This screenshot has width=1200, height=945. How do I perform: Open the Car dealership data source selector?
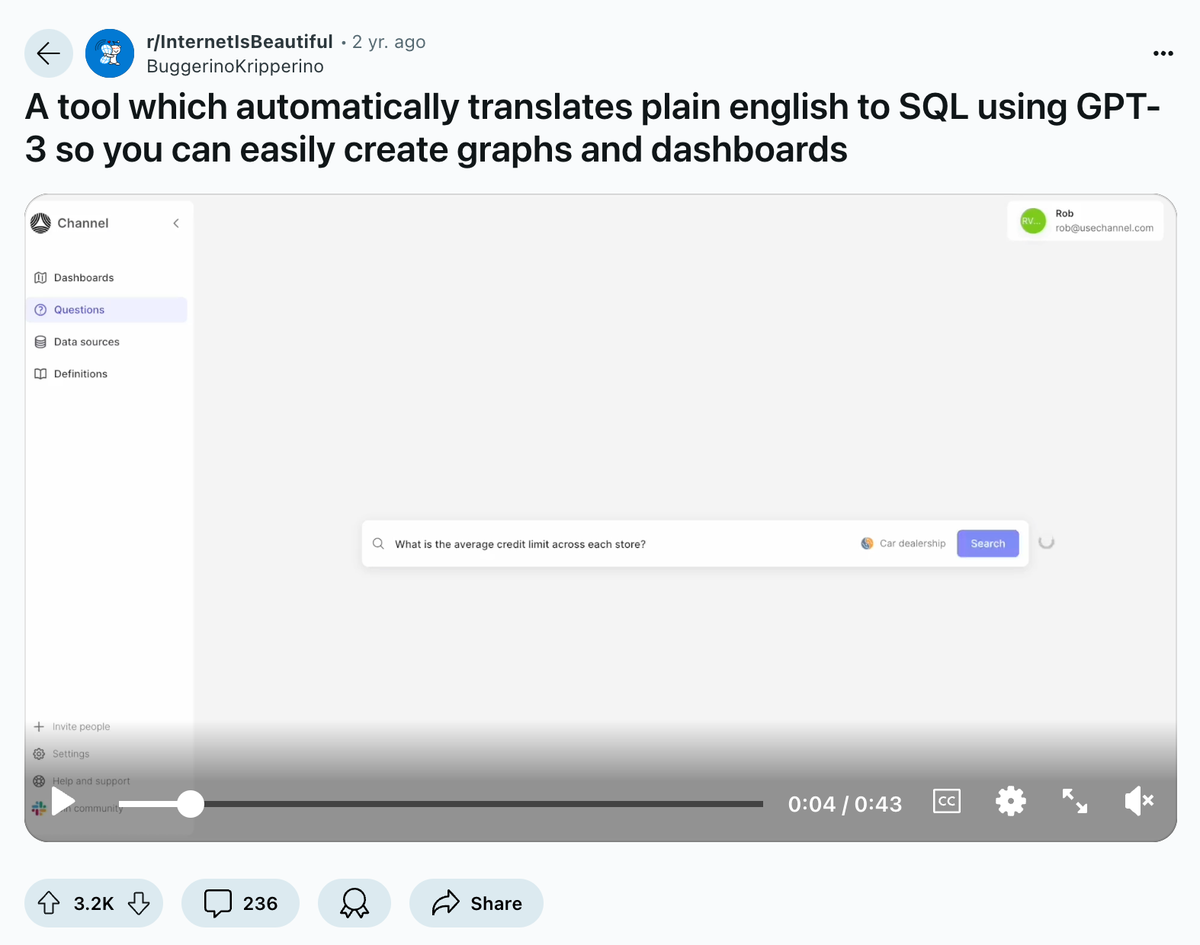(903, 544)
